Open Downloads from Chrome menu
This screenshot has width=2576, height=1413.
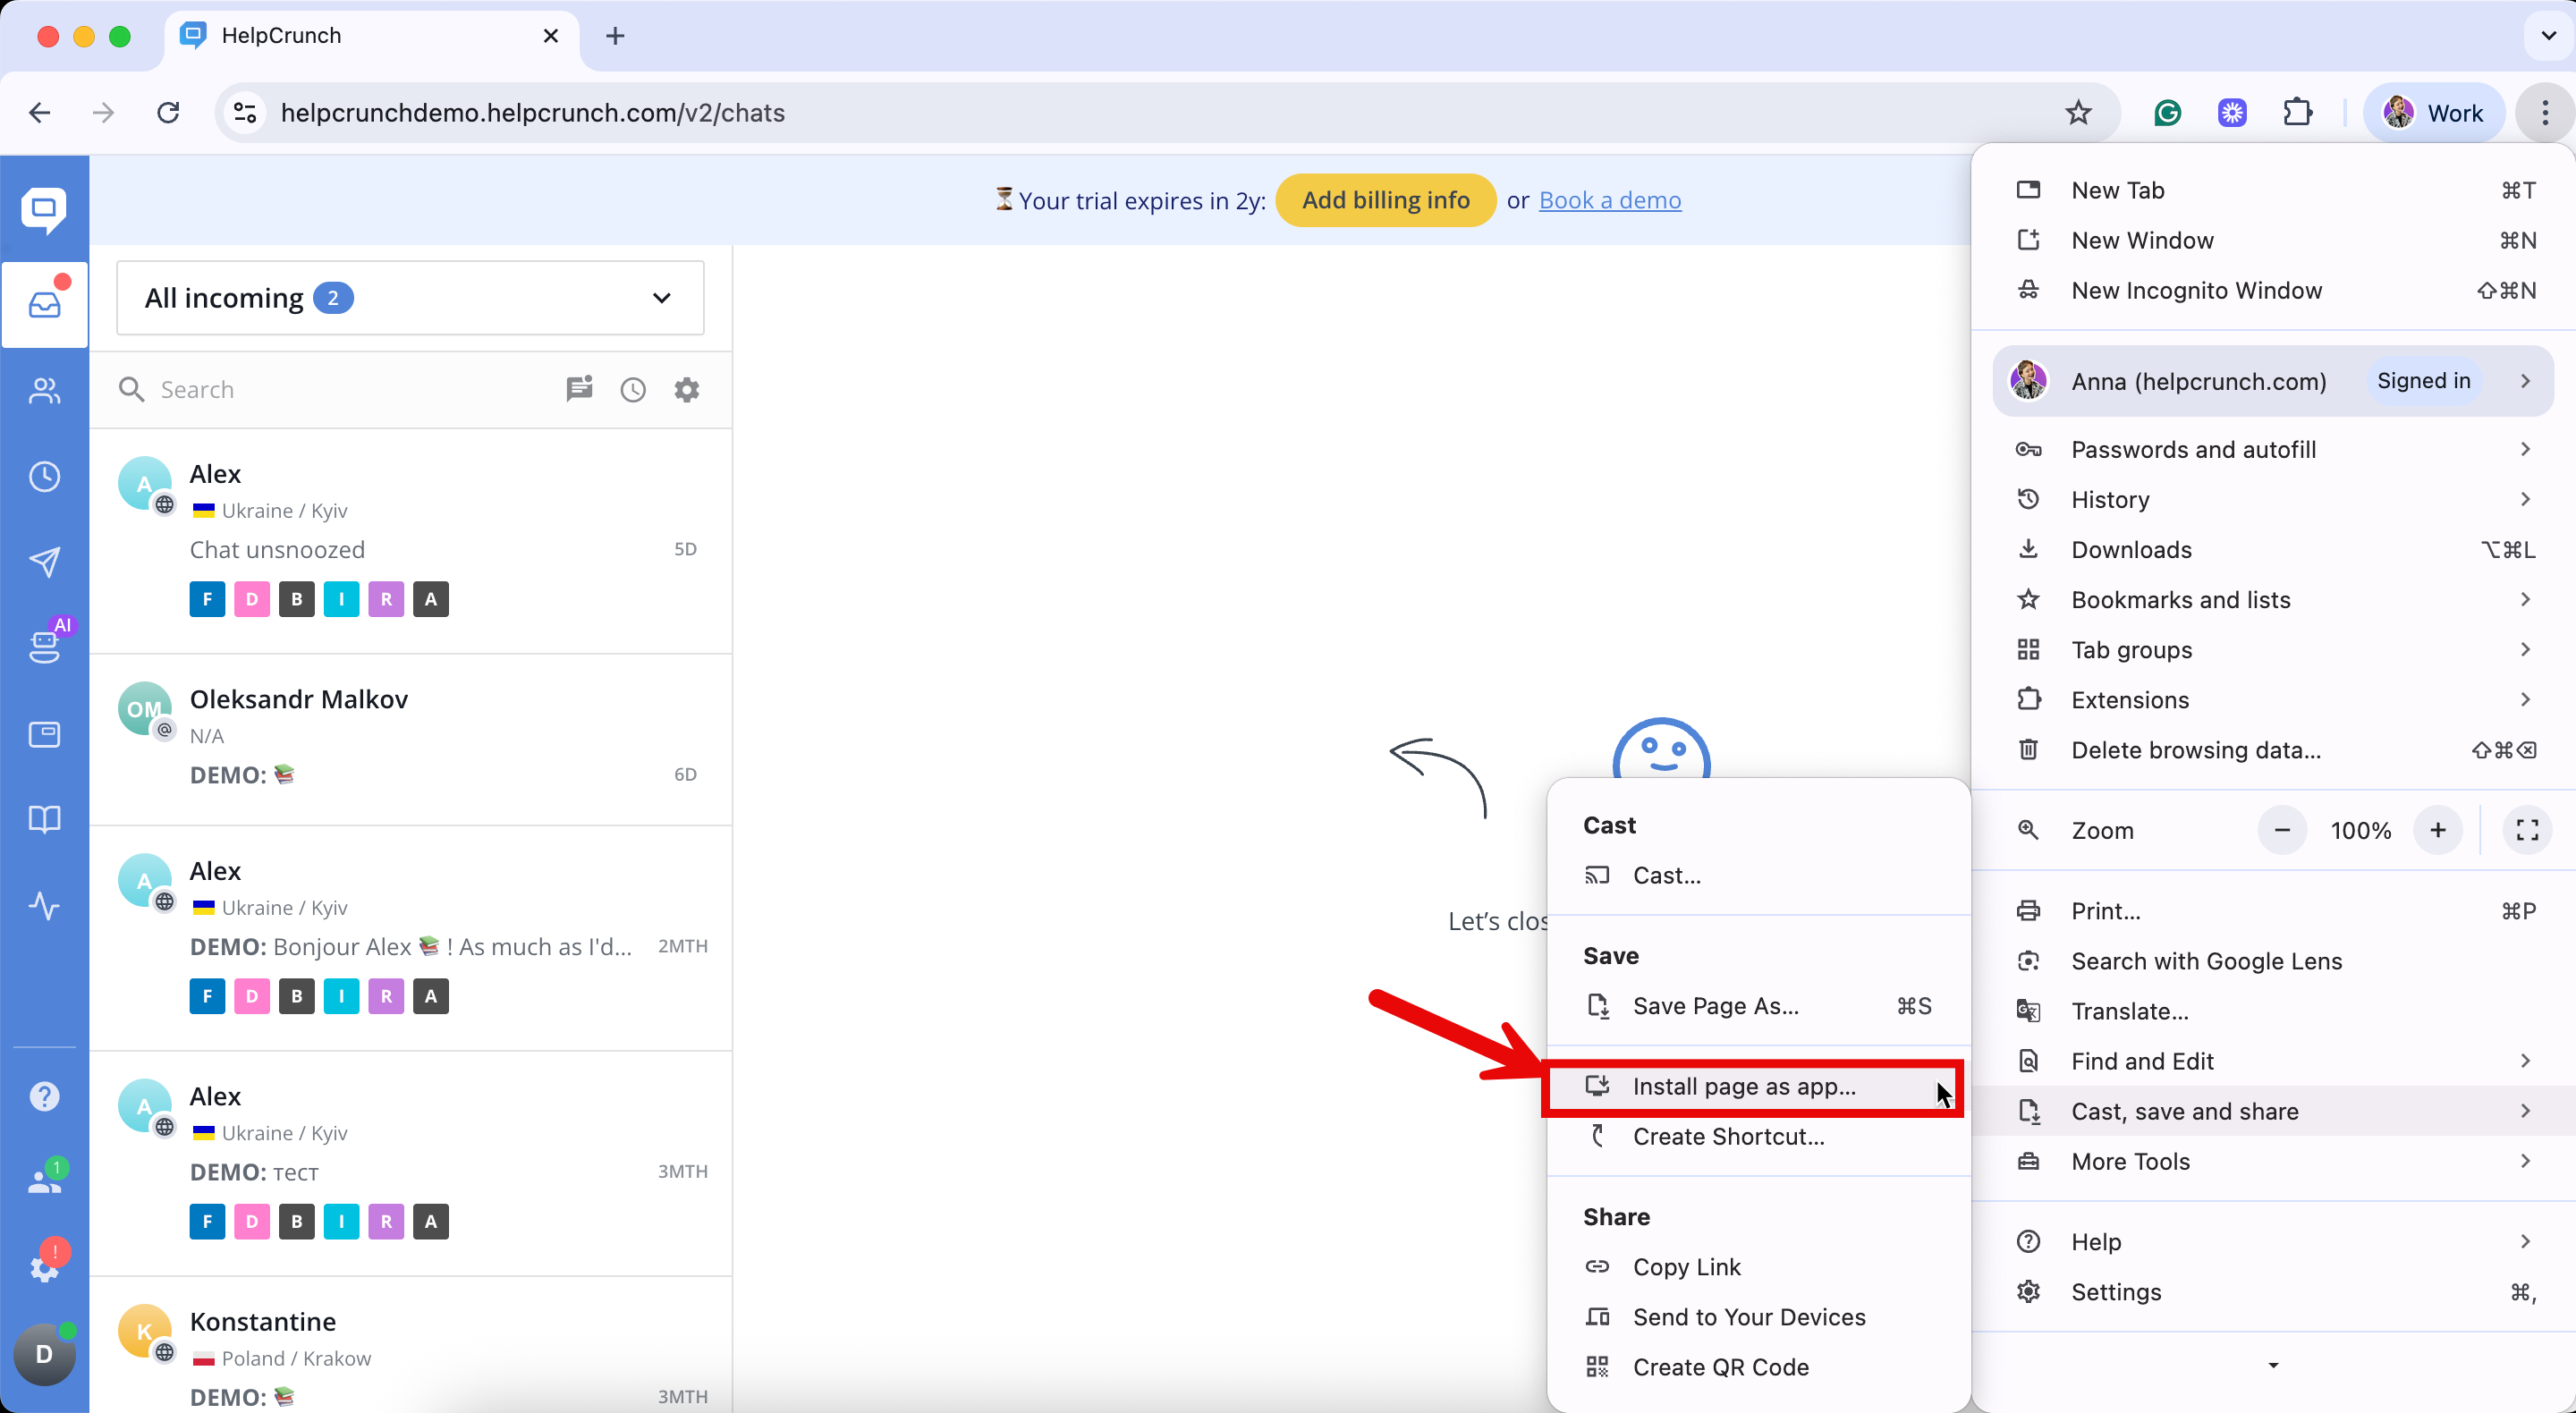[2272, 550]
